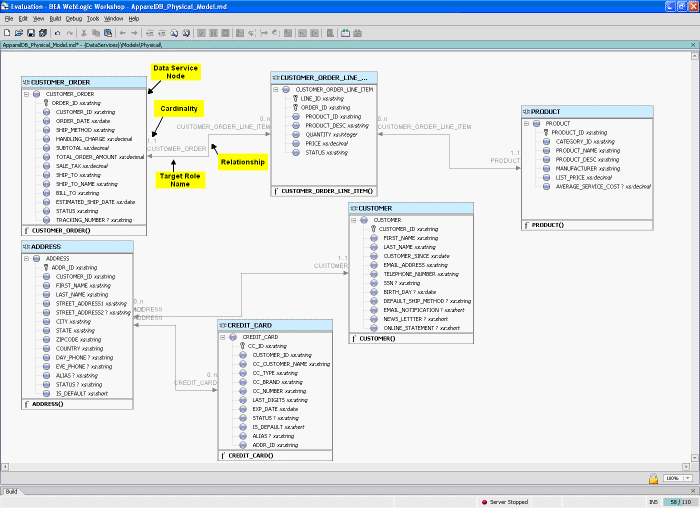Image resolution: width=700 pixels, height=508 pixels.
Task: Click the Undo toolbar icon
Action: [x=58, y=33]
